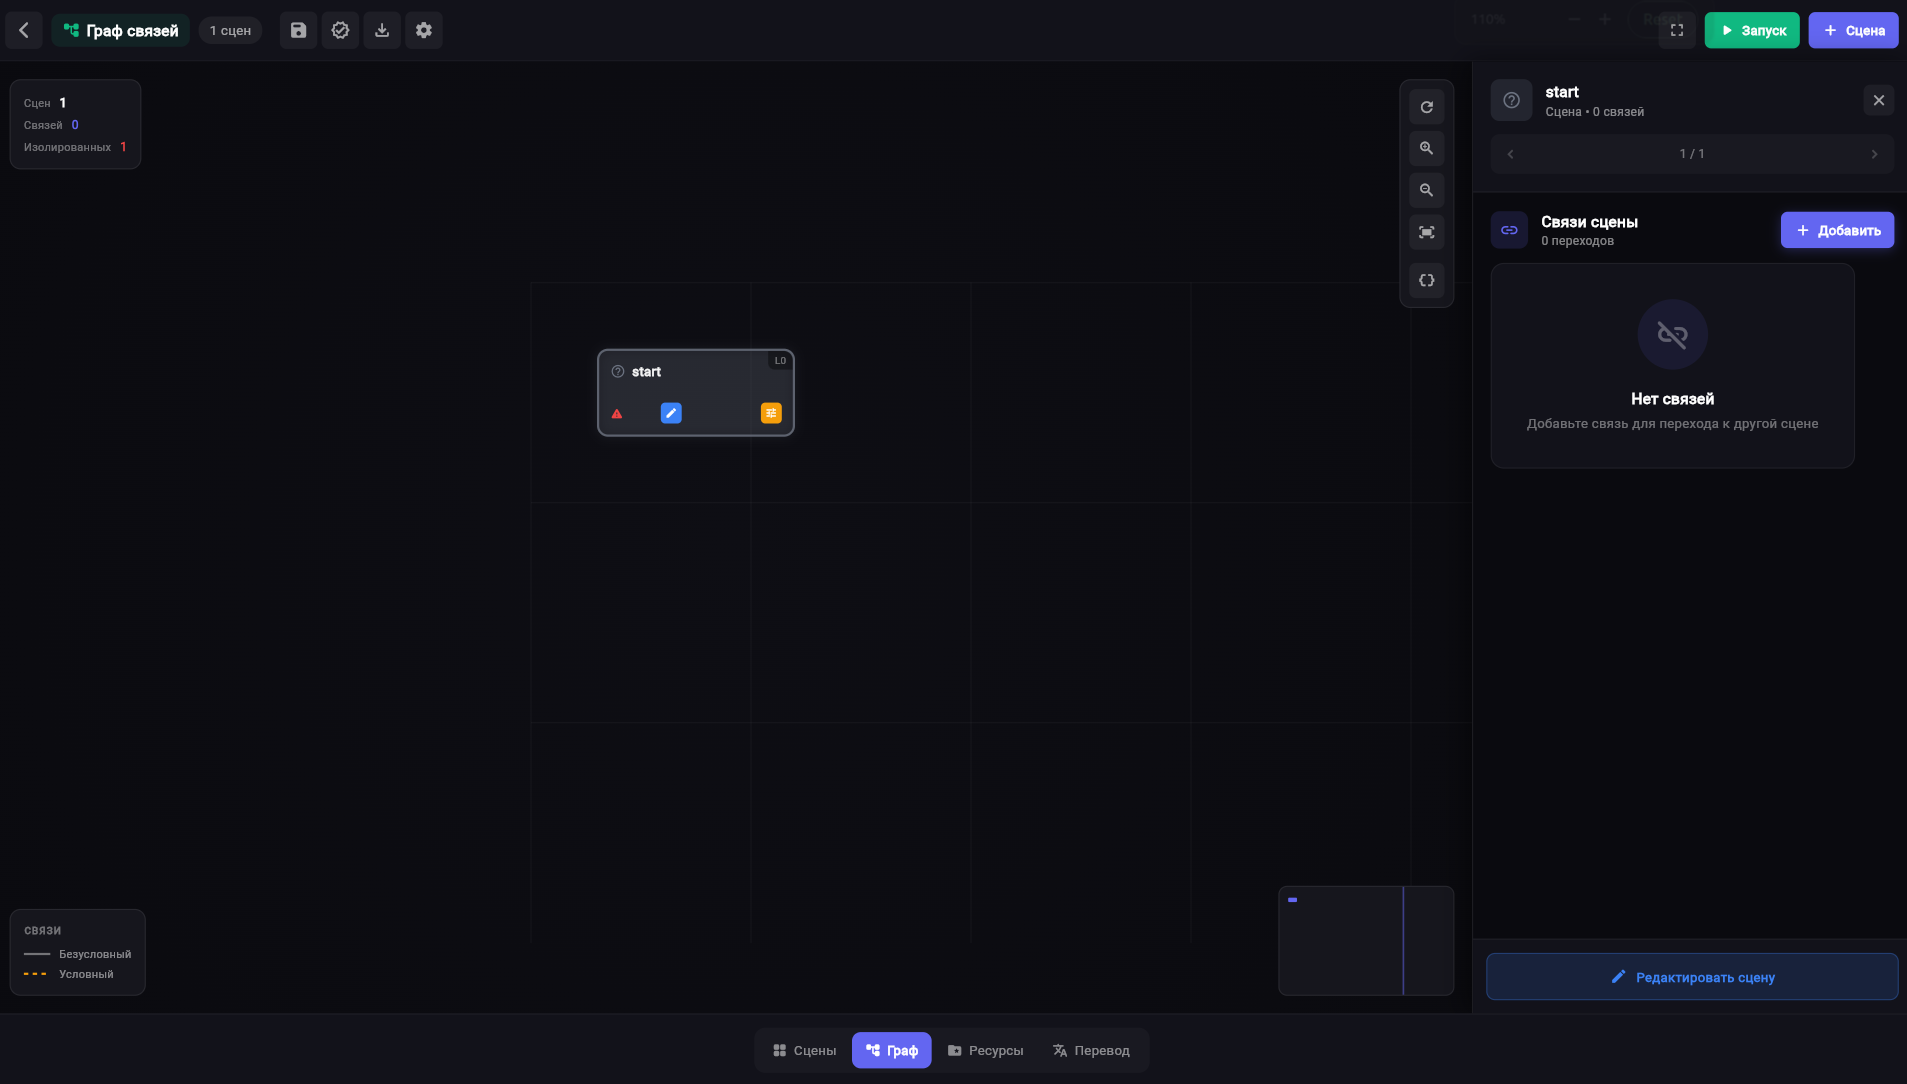Viewport: 1907px width, 1084px height.
Task: Refresh the graph layout
Action: [x=1427, y=107]
